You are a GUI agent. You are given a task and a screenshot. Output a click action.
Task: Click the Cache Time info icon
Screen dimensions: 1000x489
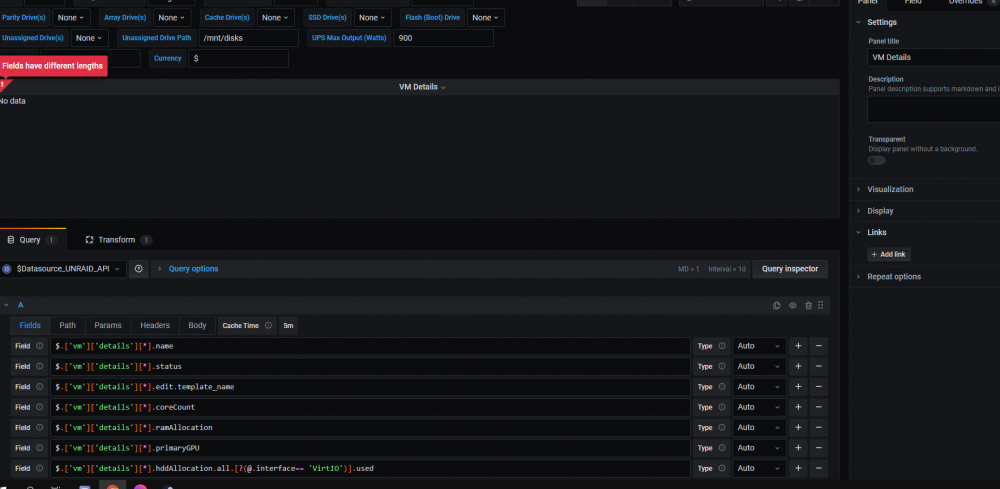point(268,326)
